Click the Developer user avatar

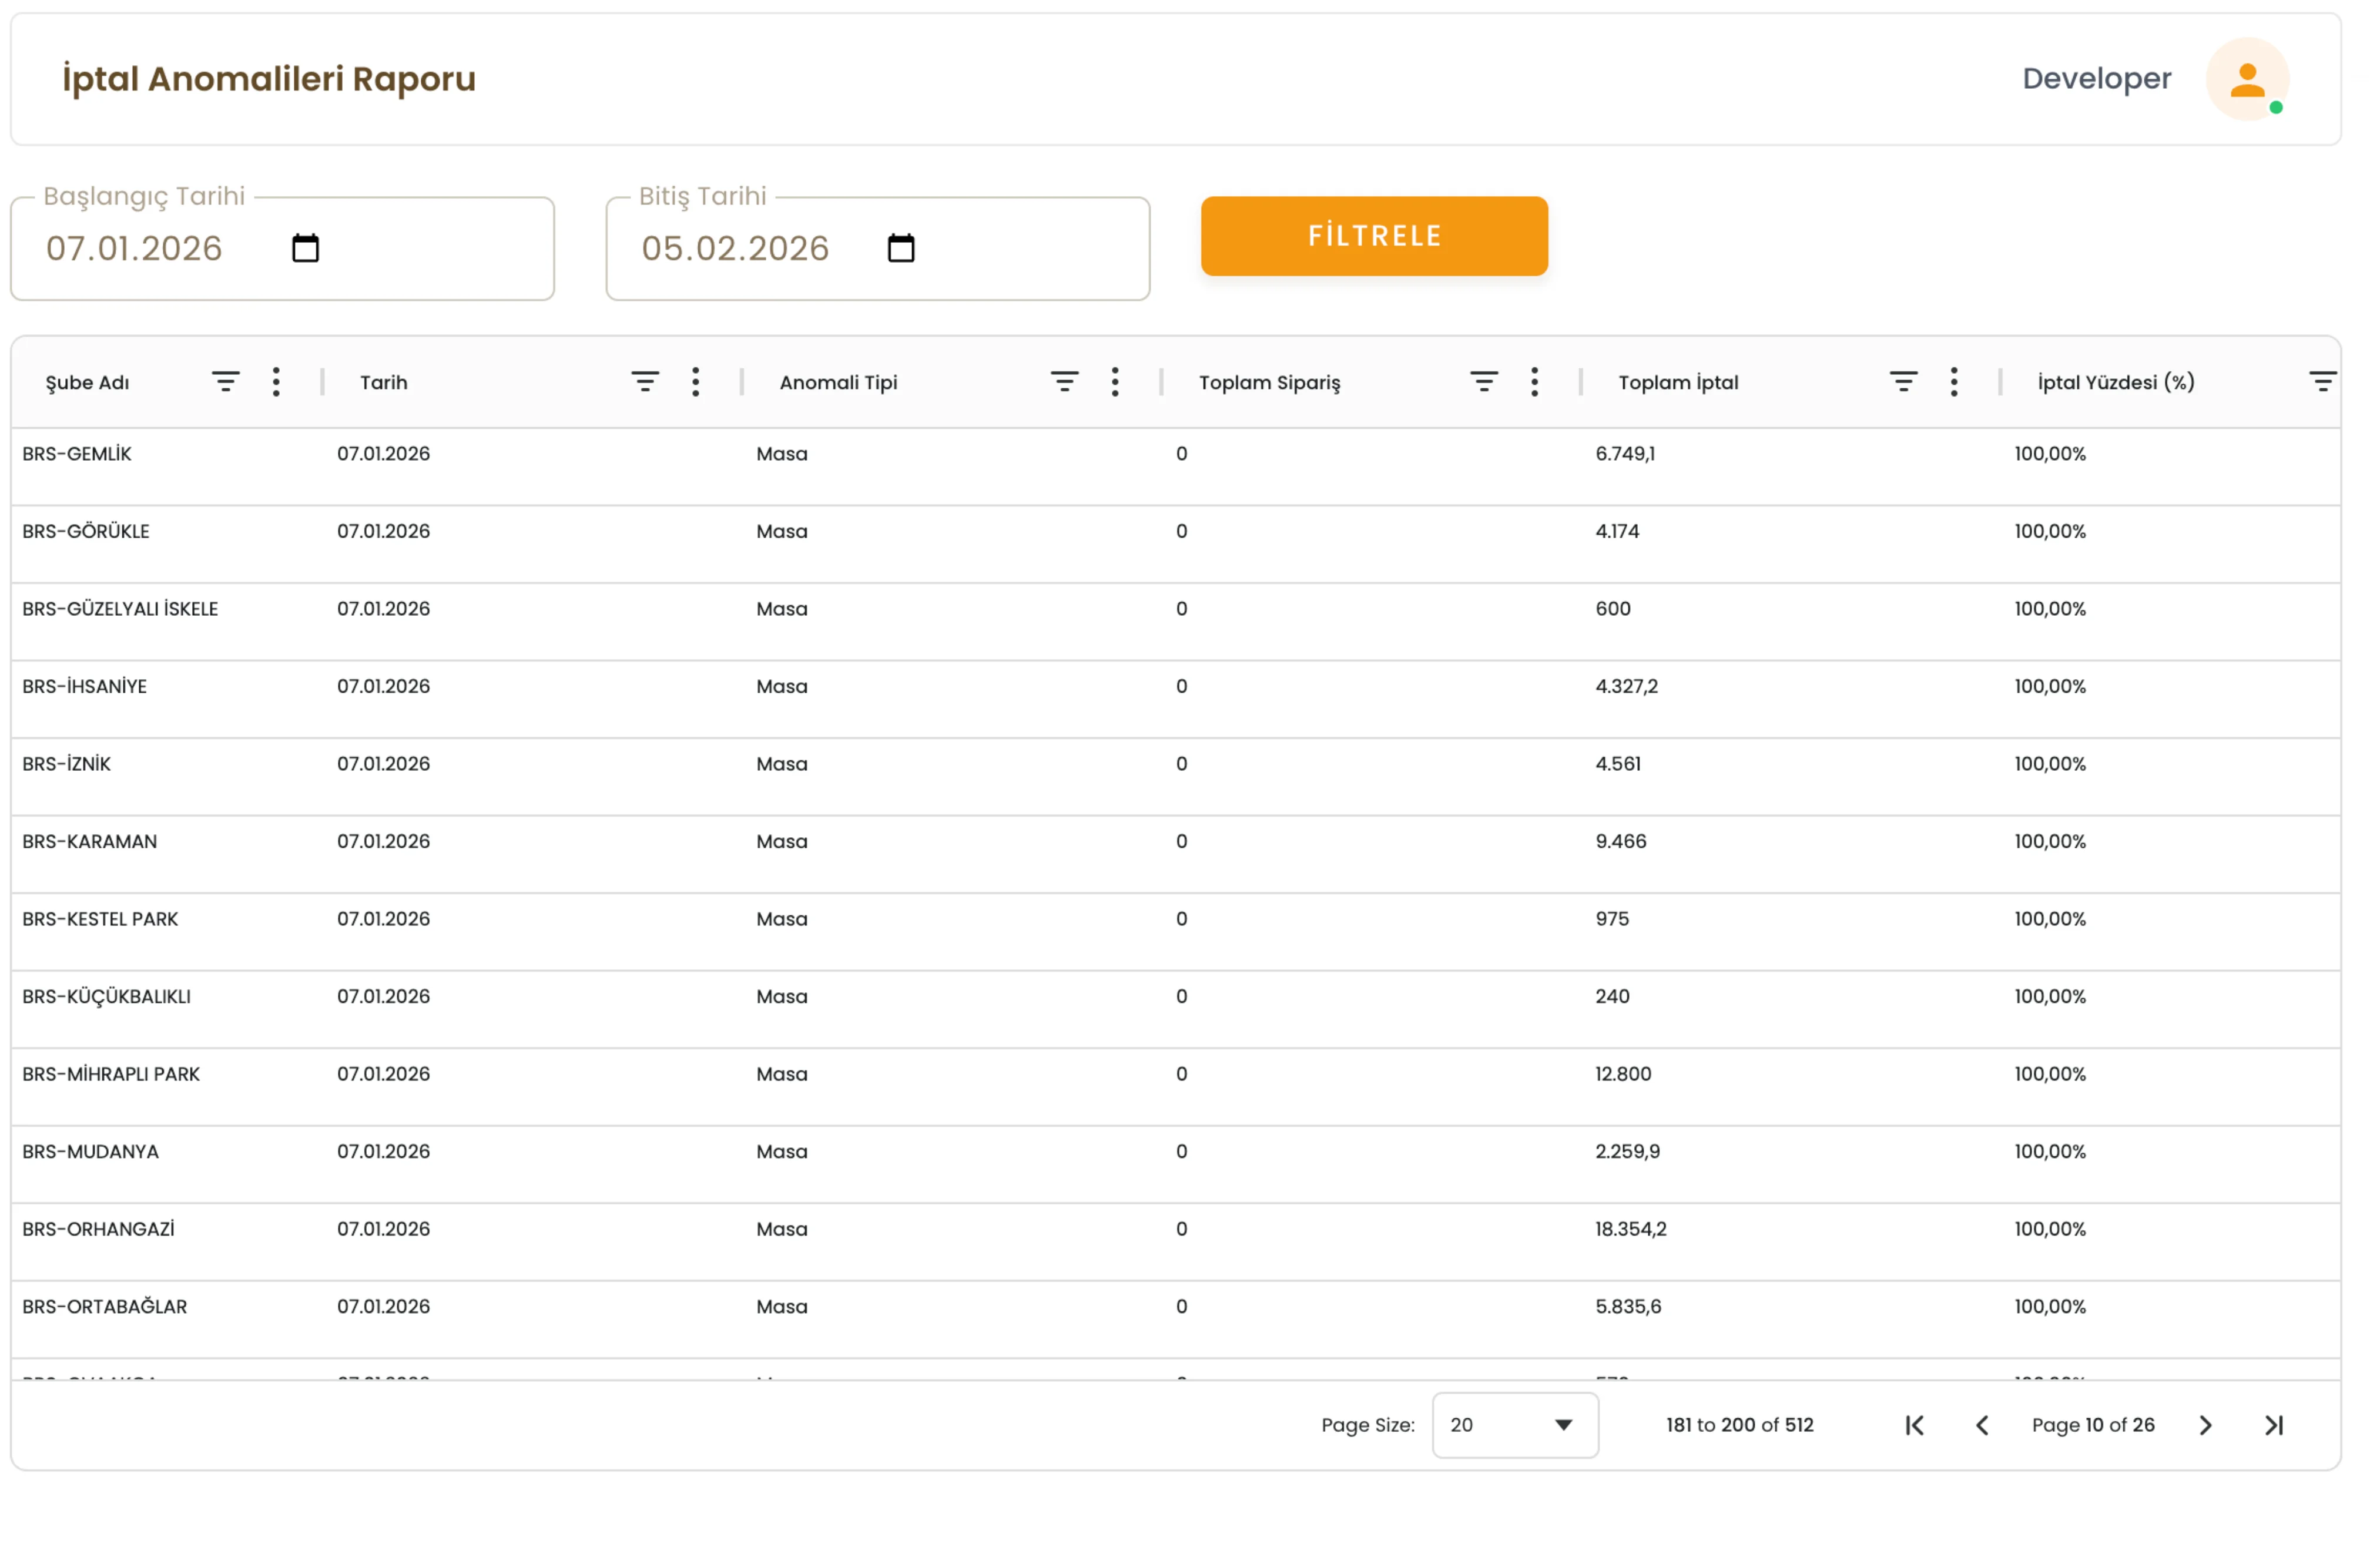point(2247,80)
